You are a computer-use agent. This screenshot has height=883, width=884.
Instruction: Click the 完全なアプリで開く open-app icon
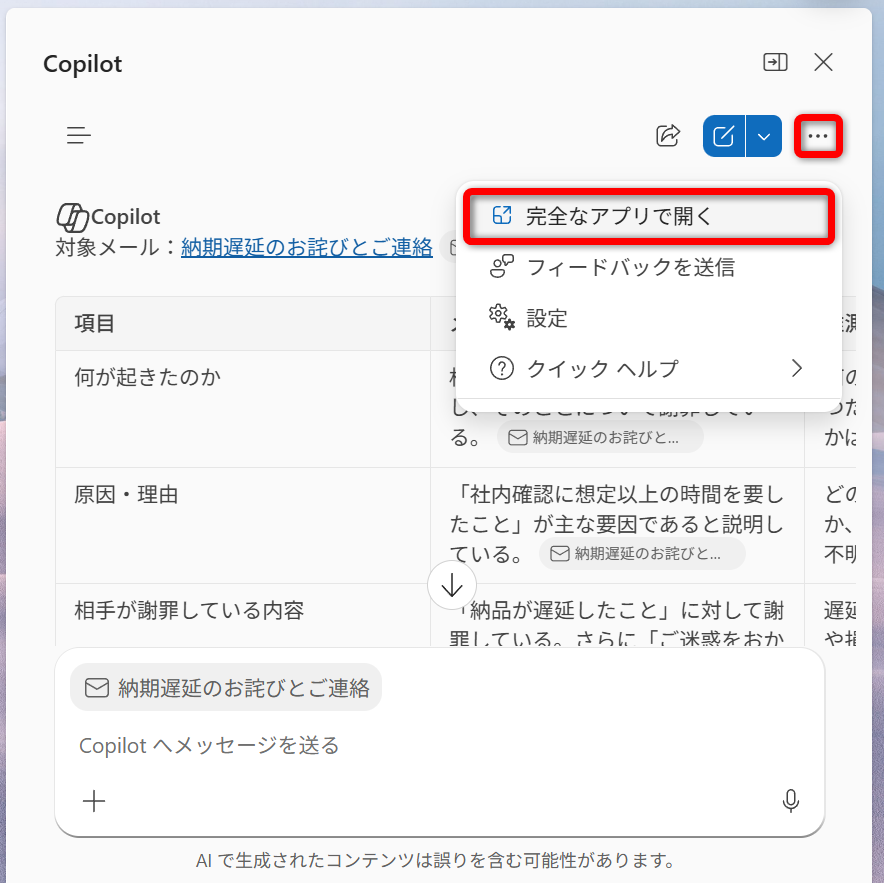click(x=502, y=216)
